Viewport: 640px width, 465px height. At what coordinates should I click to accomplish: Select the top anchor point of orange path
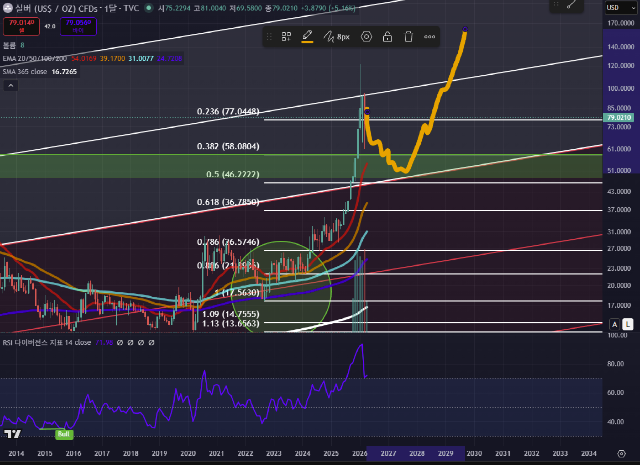465,29
